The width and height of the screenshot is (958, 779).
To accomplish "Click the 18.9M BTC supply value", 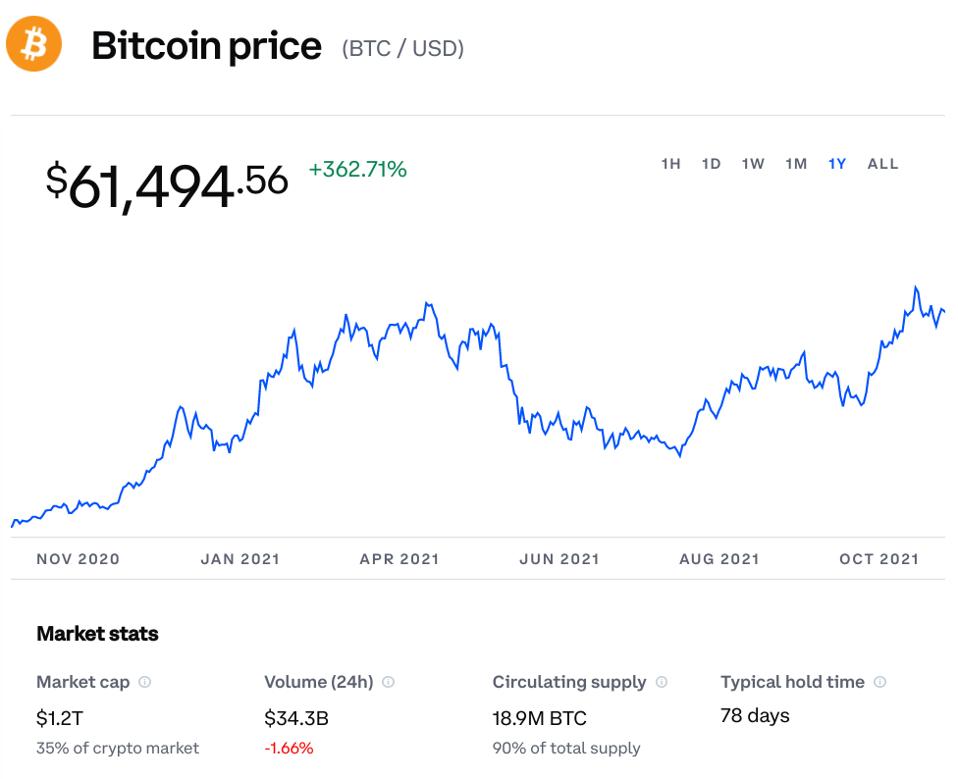I will [x=539, y=718].
